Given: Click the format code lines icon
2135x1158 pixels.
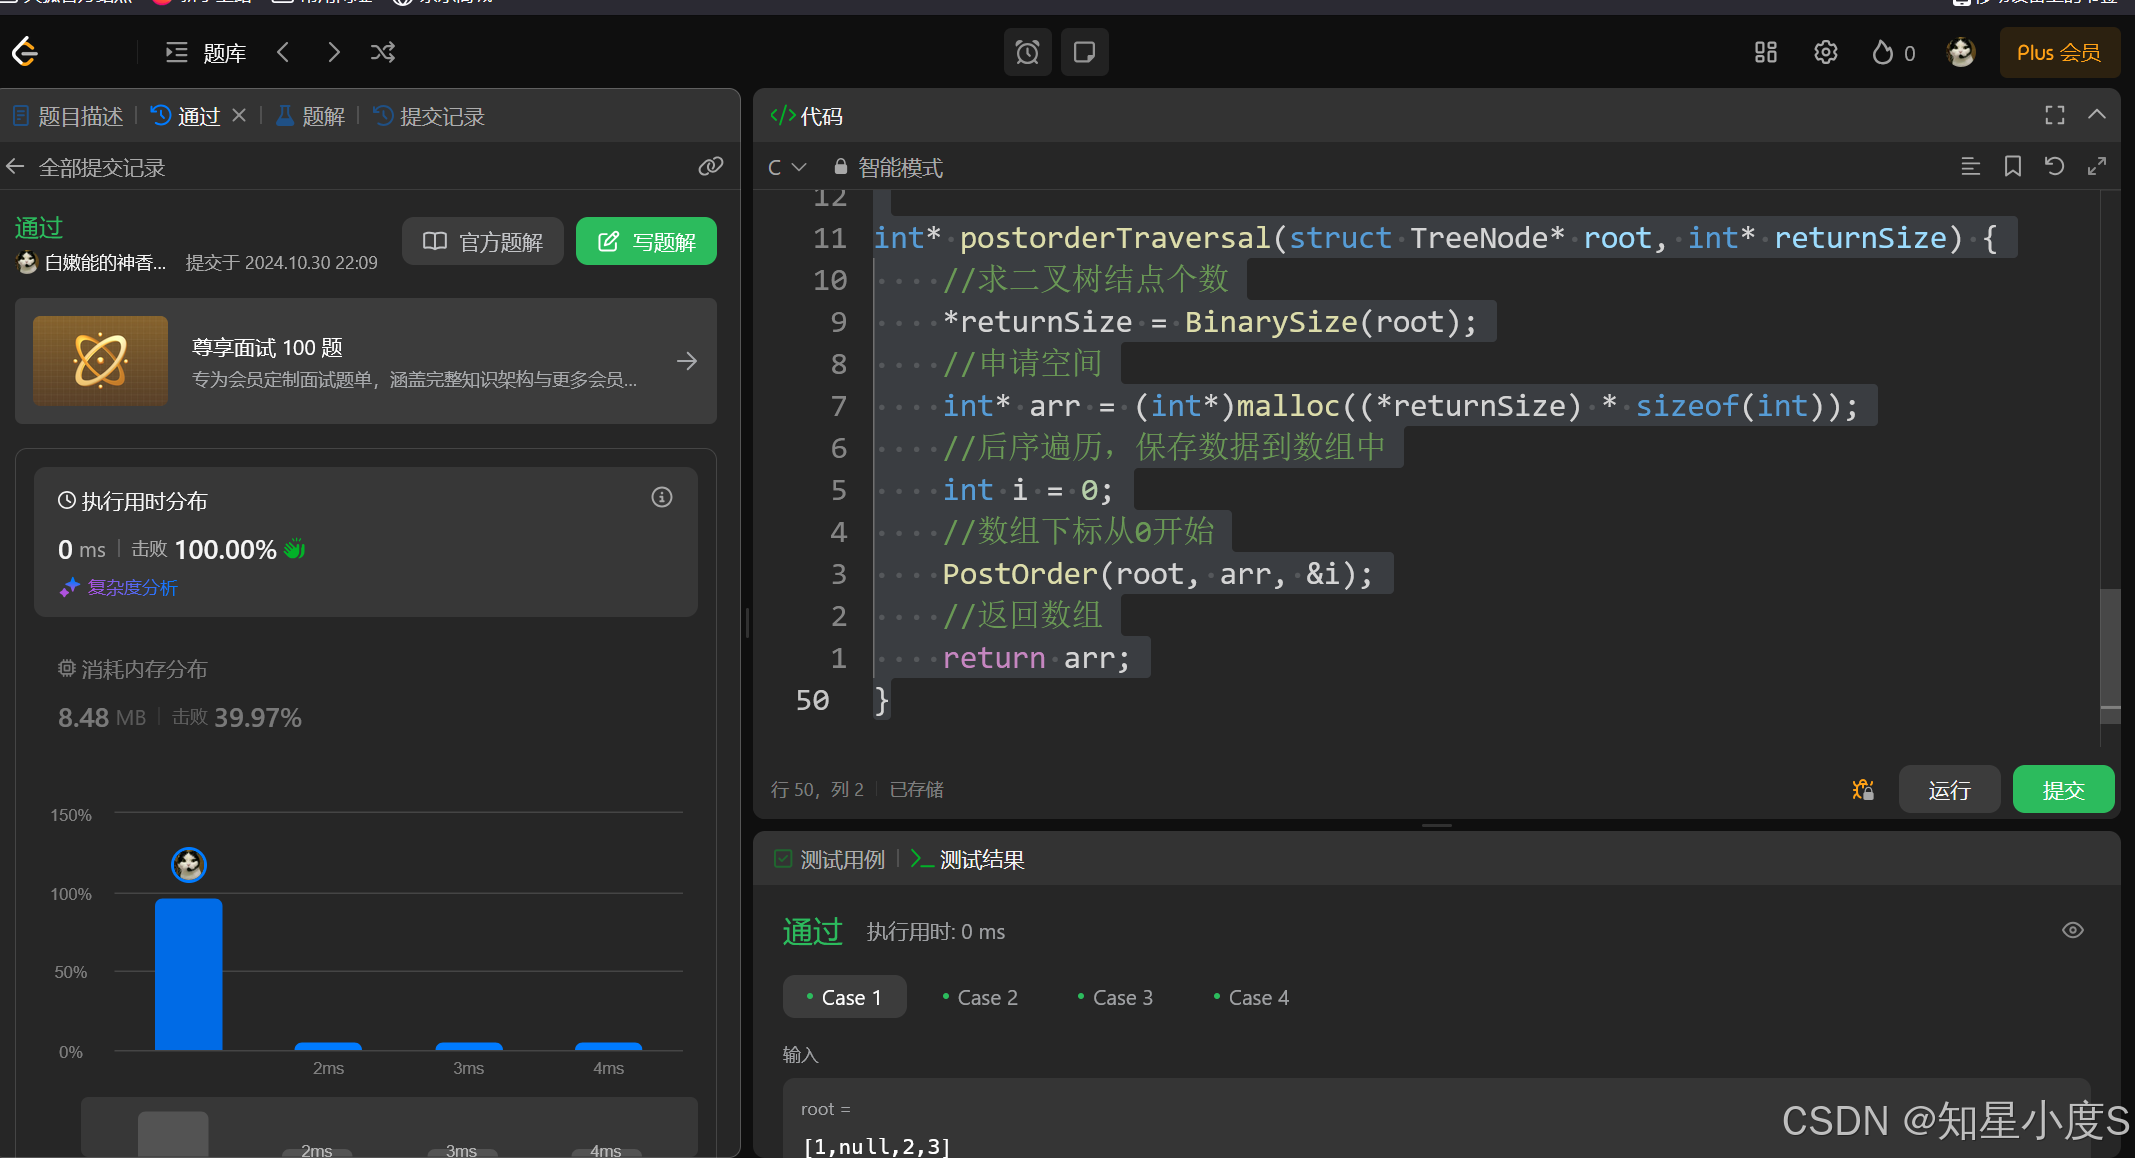Looking at the screenshot, I should coord(1970,166).
